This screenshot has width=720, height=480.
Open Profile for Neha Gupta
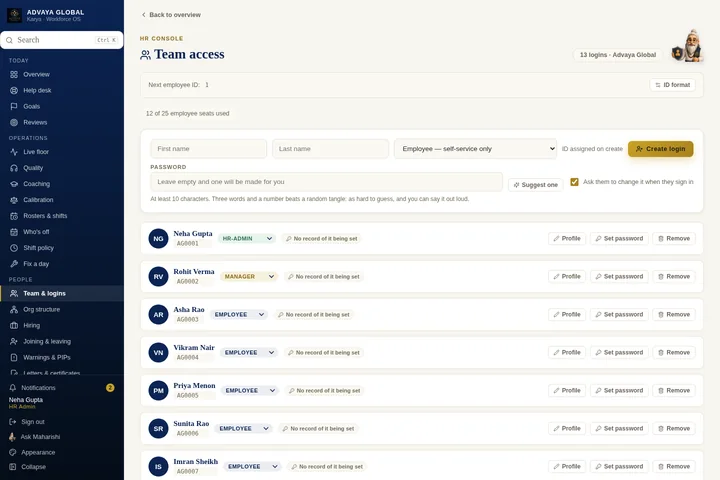point(567,238)
